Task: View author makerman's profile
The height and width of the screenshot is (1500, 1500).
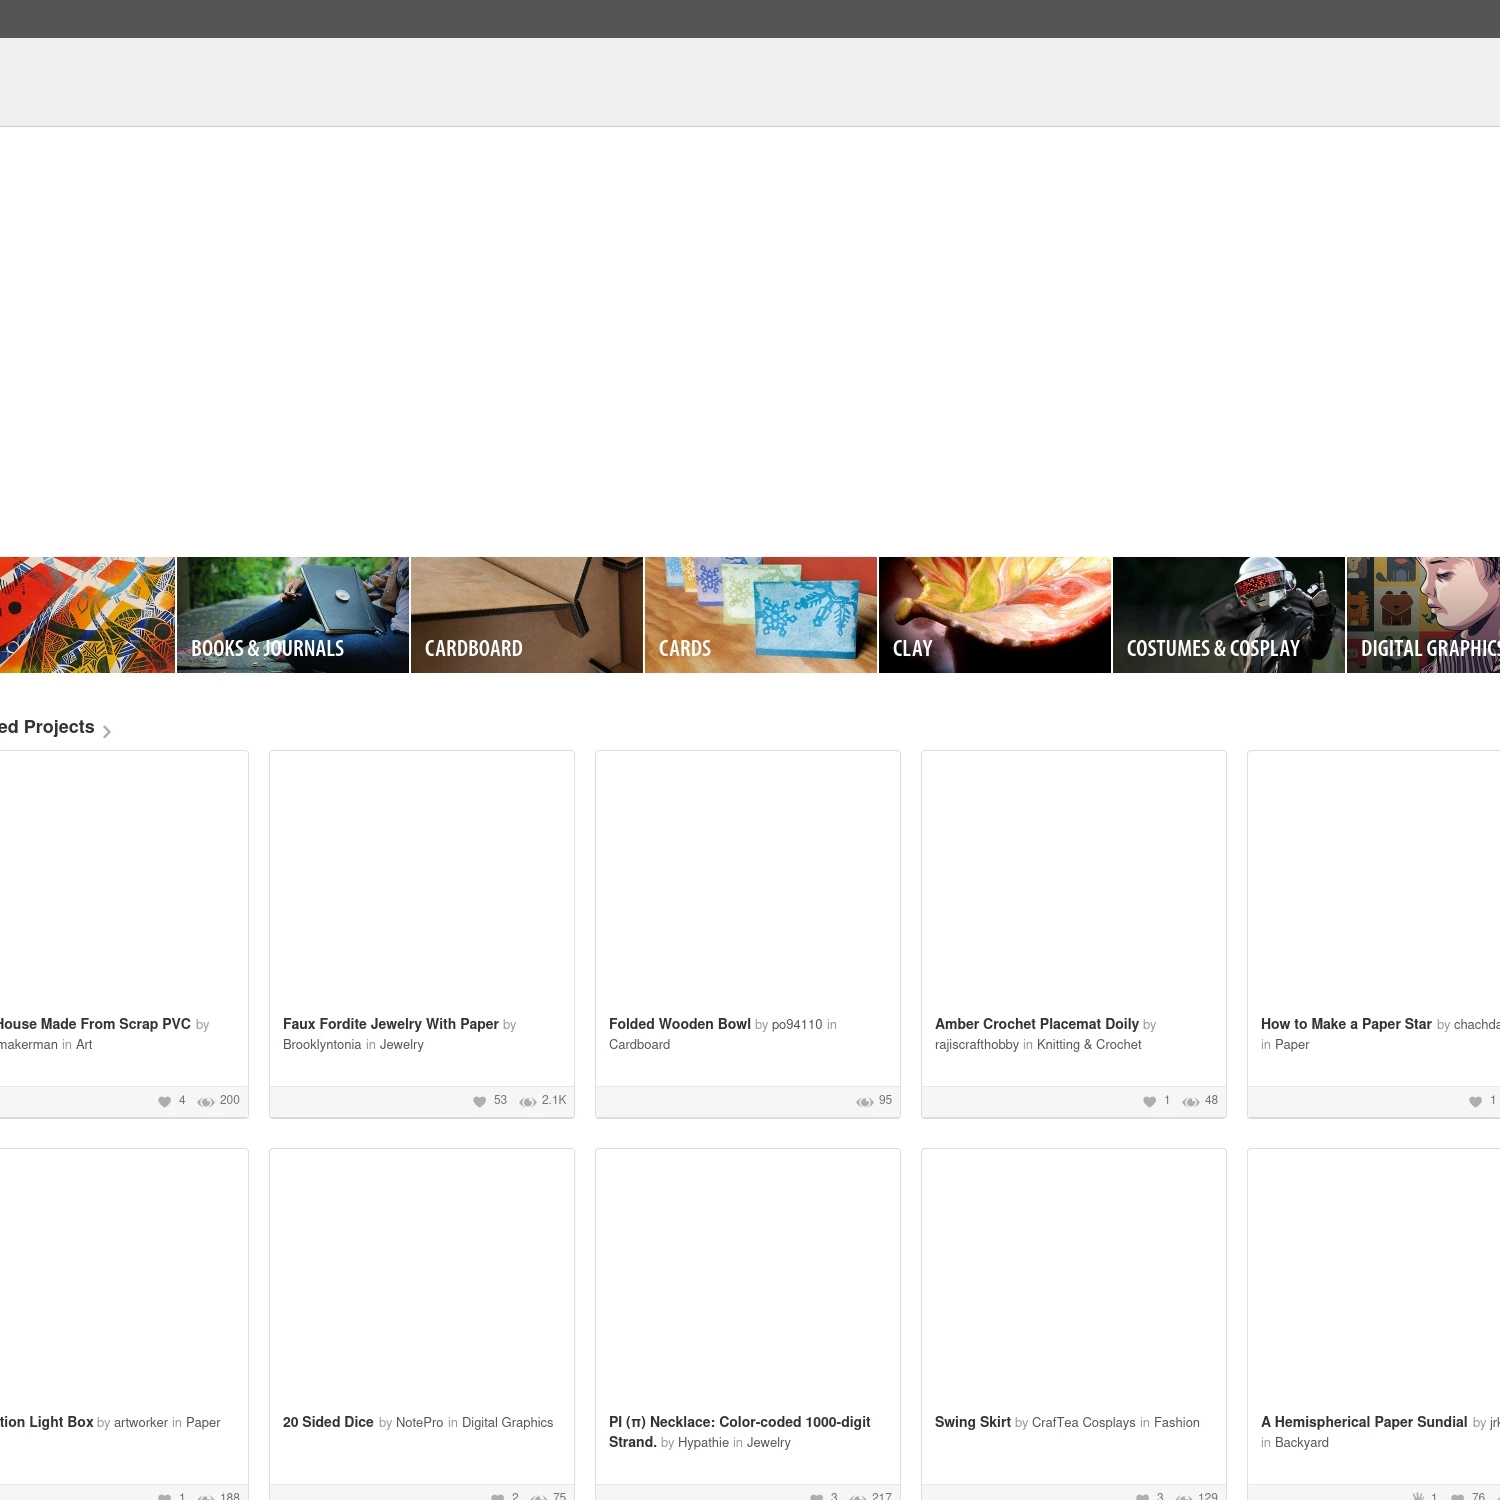Action: 29,1045
